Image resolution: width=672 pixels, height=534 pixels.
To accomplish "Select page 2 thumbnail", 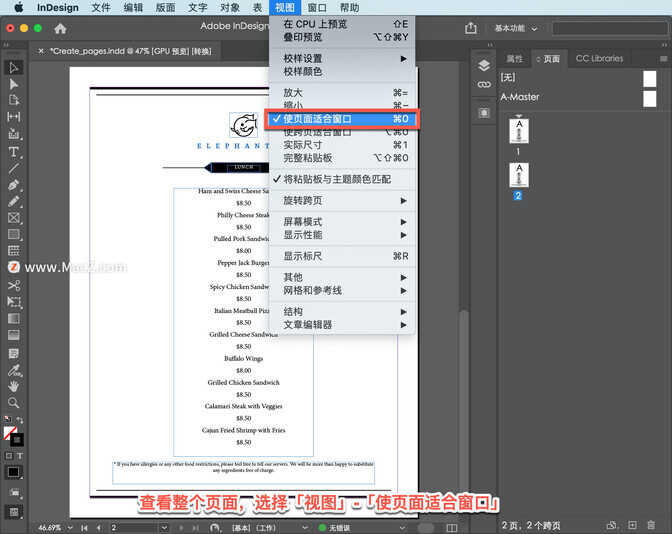I will point(519,175).
